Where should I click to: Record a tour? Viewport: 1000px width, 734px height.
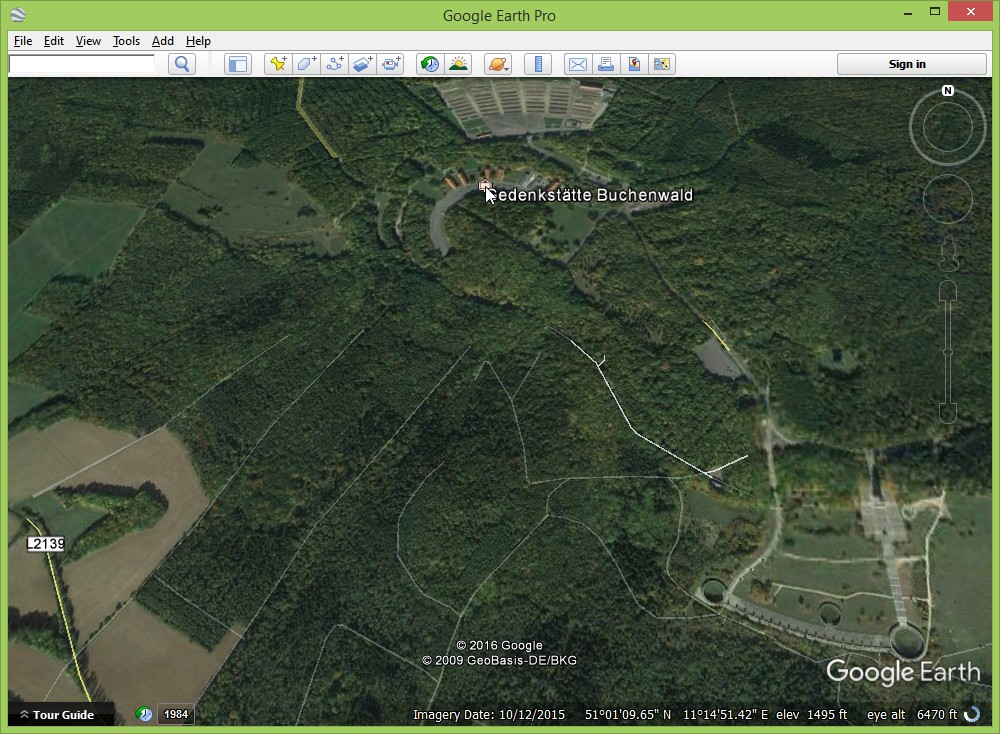pyautogui.click(x=390, y=64)
